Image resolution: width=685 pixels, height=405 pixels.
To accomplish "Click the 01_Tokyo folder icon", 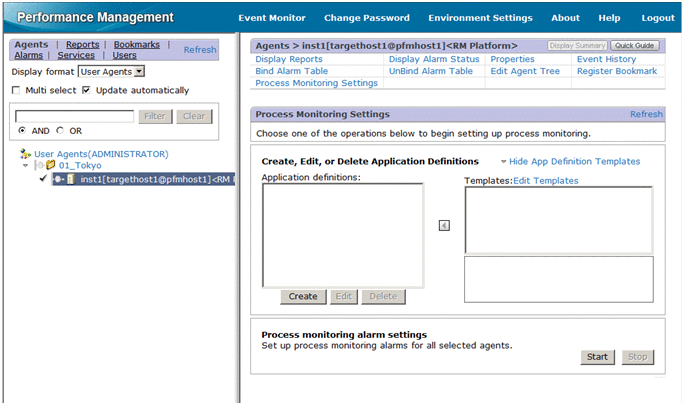I will point(50,166).
